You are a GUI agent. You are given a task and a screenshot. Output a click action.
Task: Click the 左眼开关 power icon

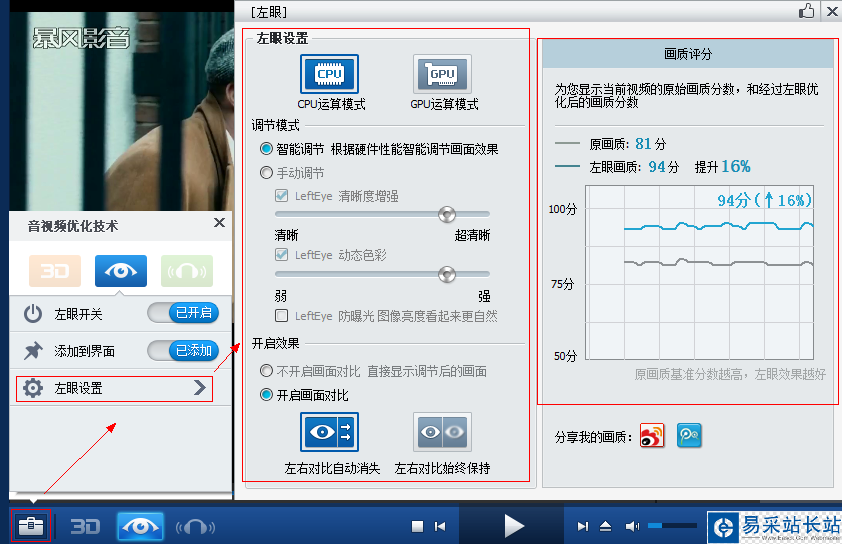tap(33, 314)
